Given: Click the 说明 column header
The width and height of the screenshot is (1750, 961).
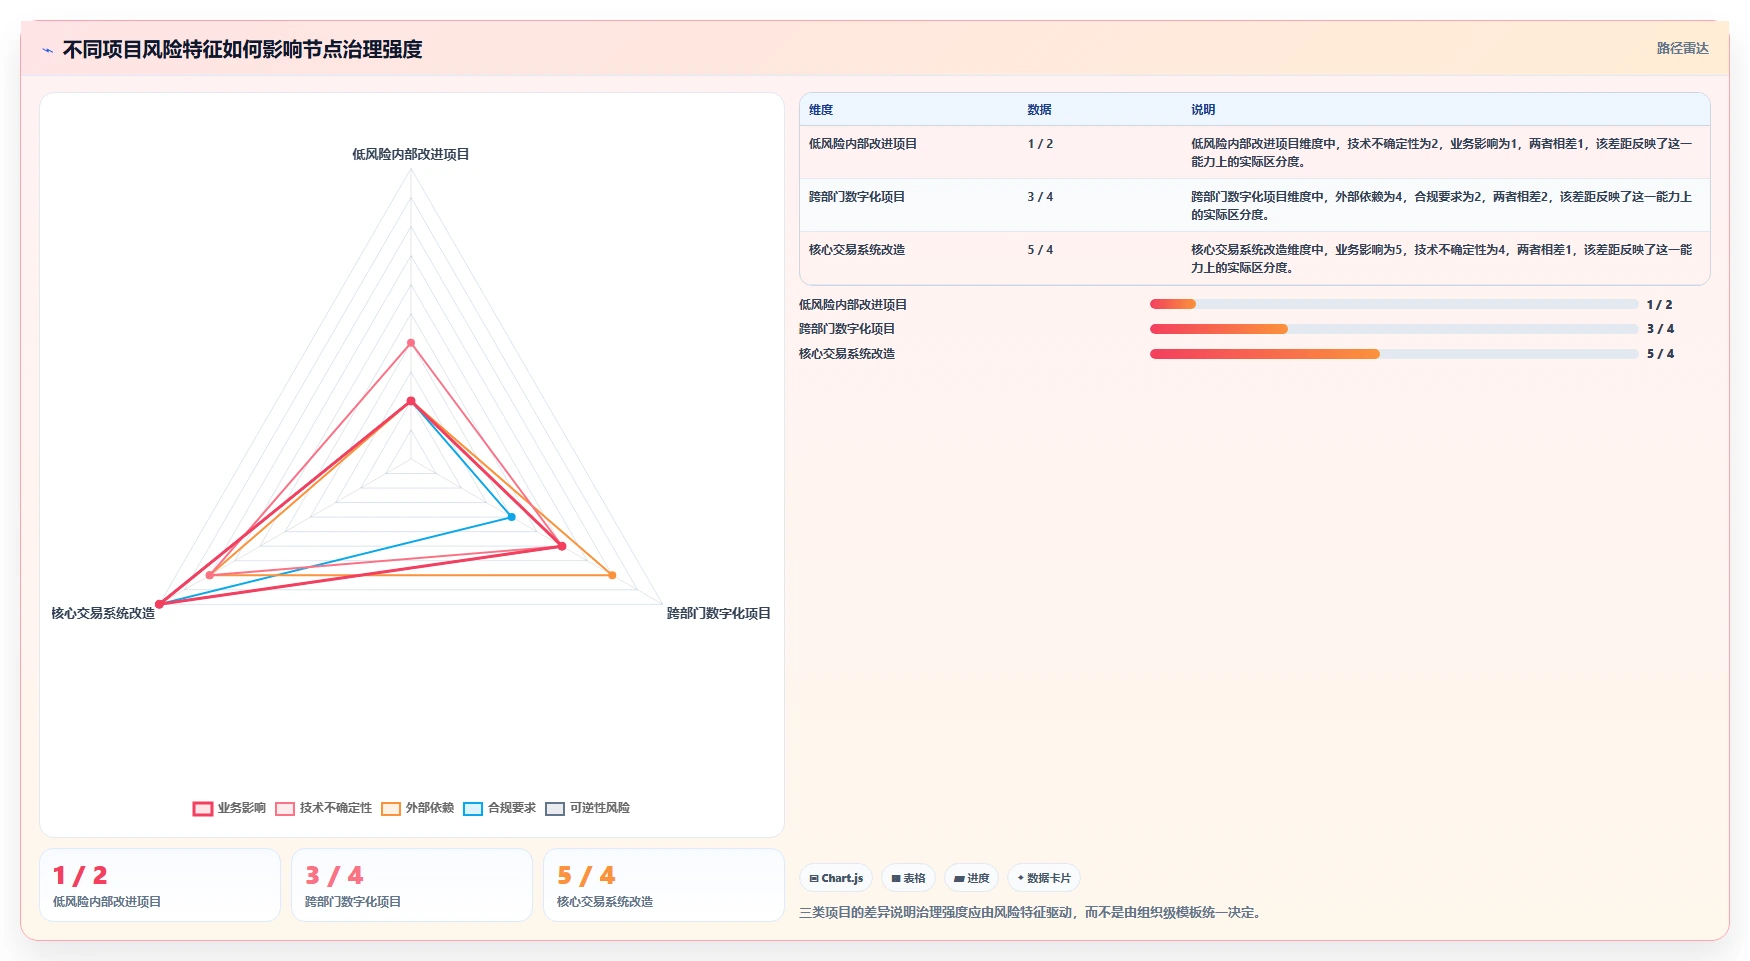Looking at the screenshot, I should pyautogui.click(x=1203, y=110).
